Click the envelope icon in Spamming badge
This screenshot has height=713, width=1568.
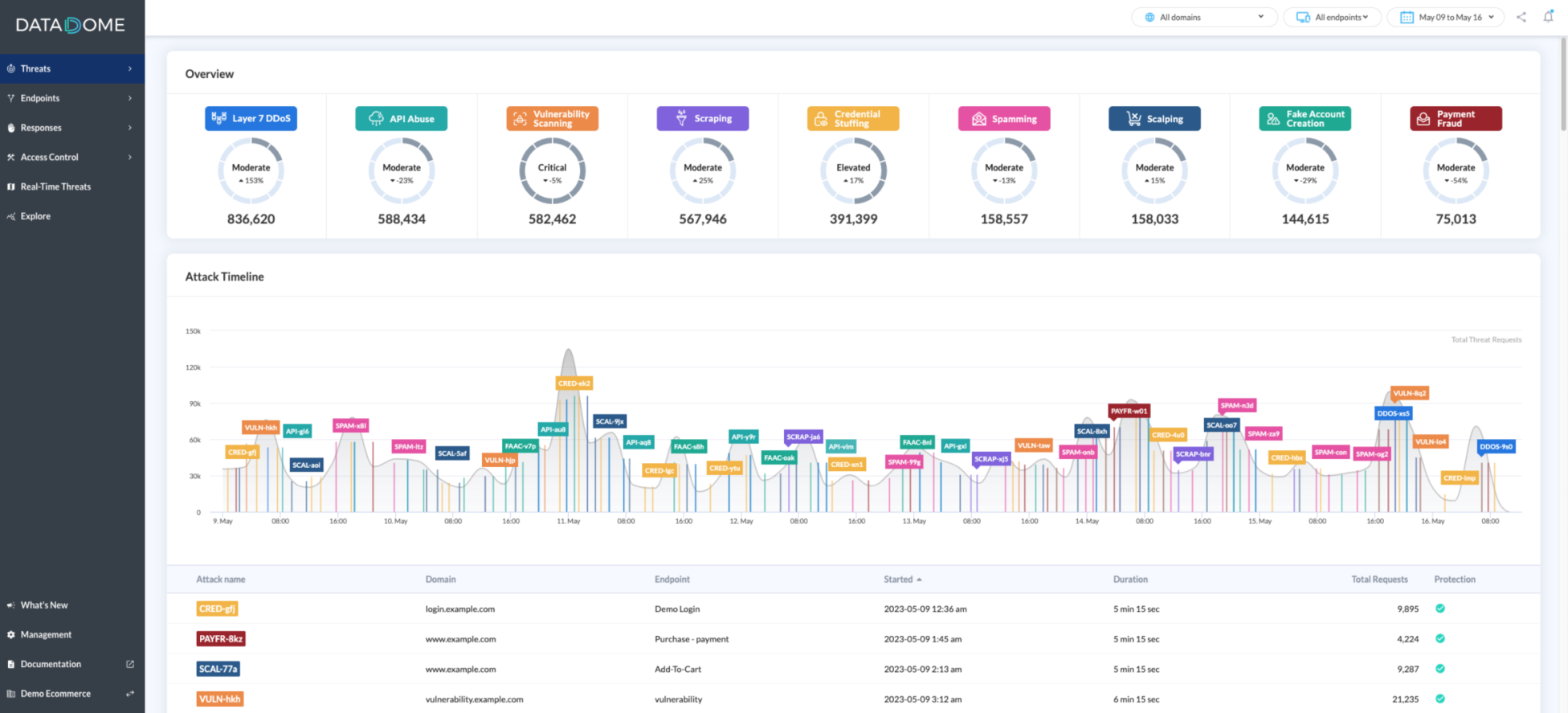(977, 118)
